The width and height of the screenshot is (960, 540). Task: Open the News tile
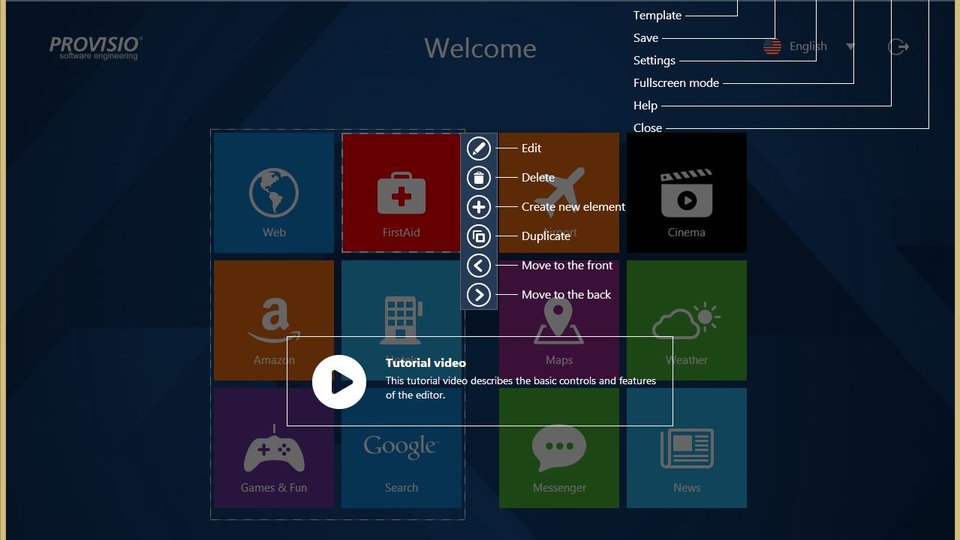(686, 448)
